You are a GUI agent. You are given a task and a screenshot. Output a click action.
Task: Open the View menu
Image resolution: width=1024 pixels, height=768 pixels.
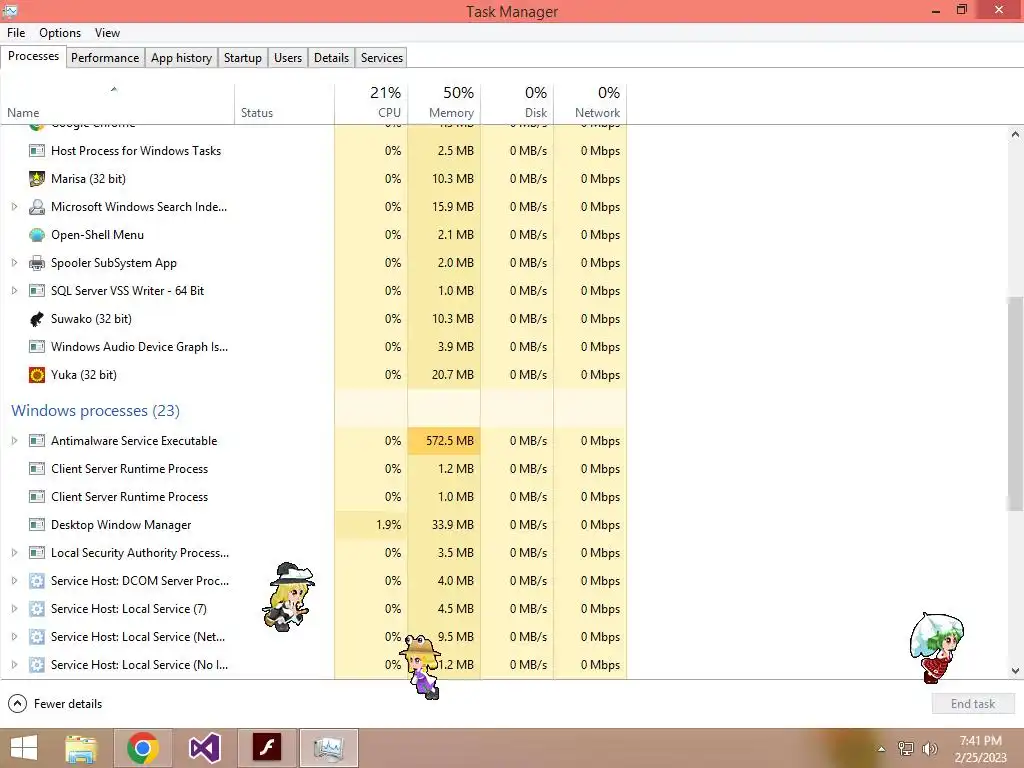pyautogui.click(x=107, y=33)
